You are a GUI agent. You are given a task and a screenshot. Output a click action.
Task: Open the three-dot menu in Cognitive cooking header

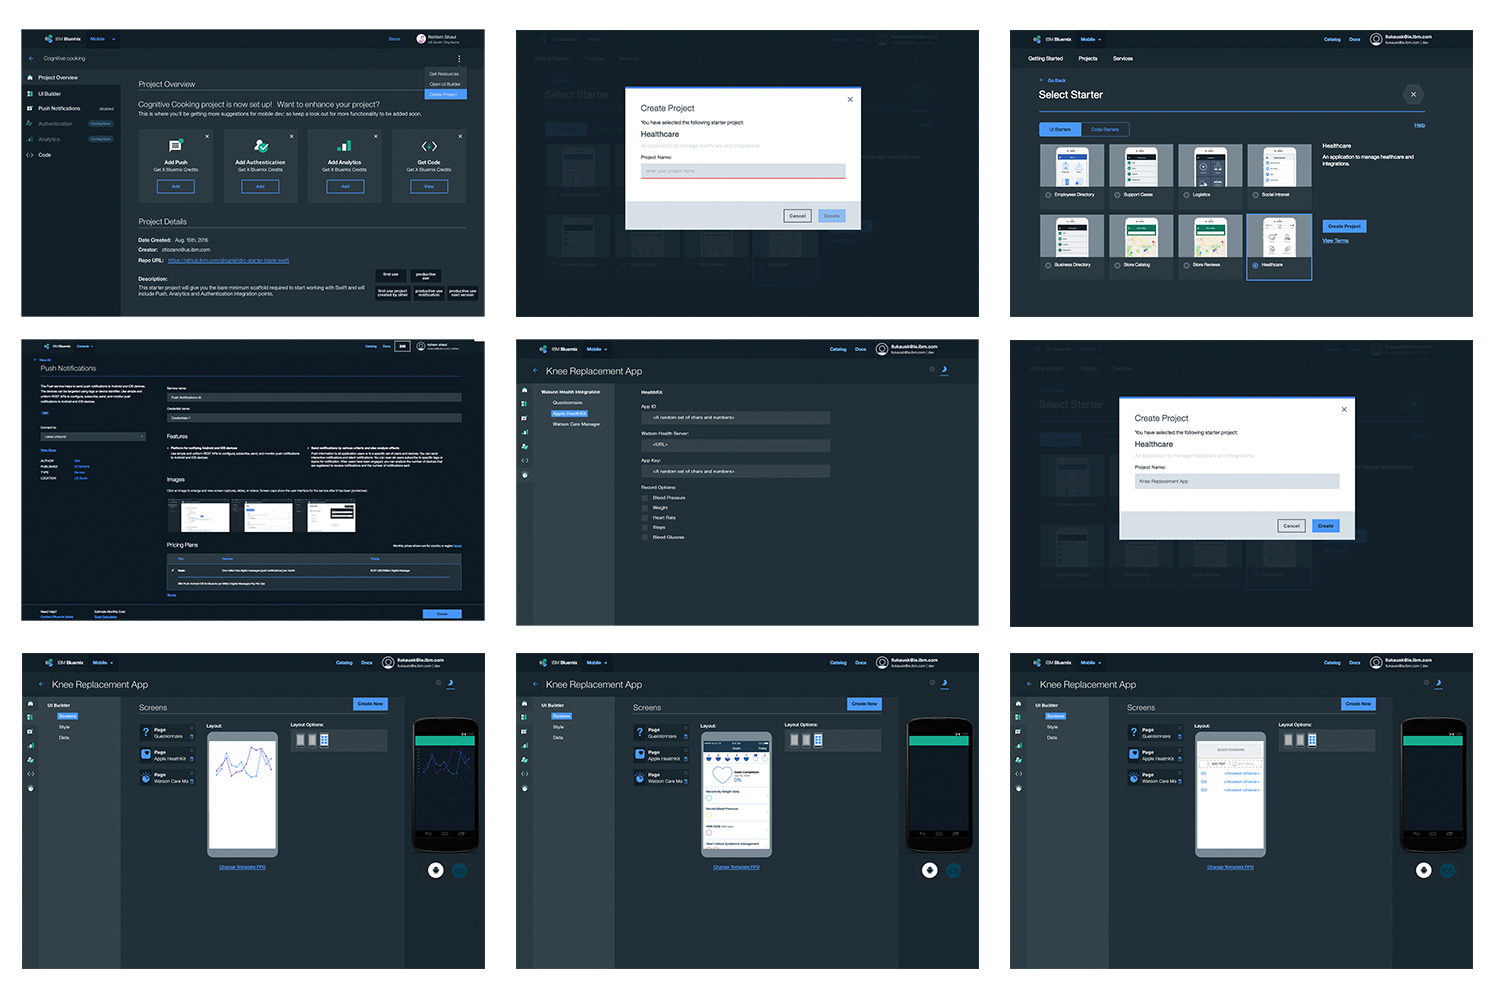459,59
